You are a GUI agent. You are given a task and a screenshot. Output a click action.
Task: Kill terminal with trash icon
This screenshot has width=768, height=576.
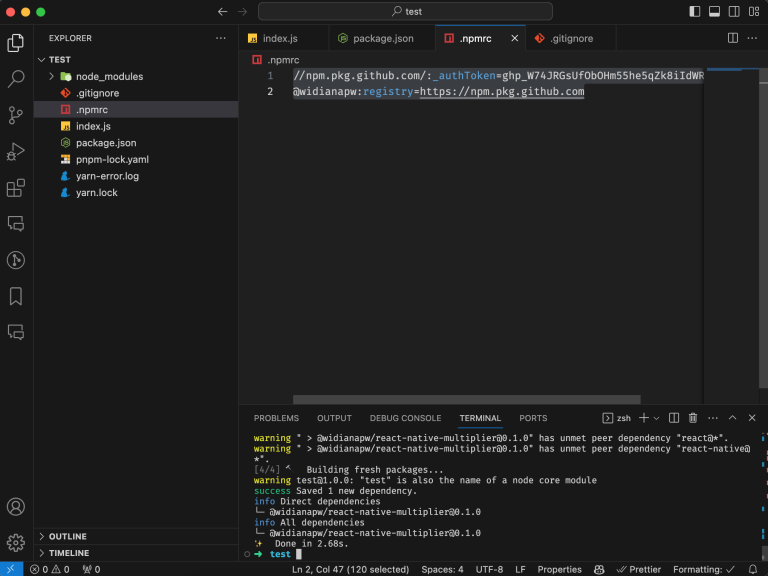point(693,418)
